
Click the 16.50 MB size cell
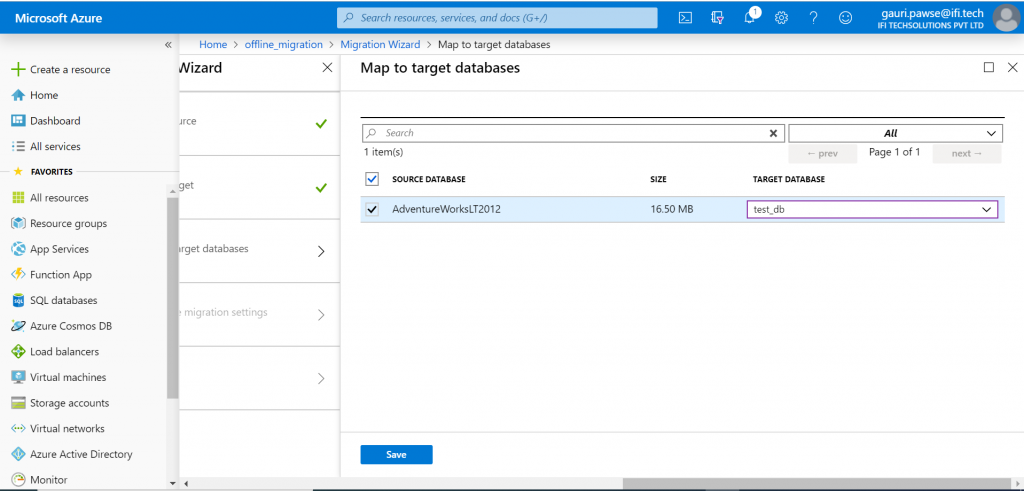click(672, 210)
